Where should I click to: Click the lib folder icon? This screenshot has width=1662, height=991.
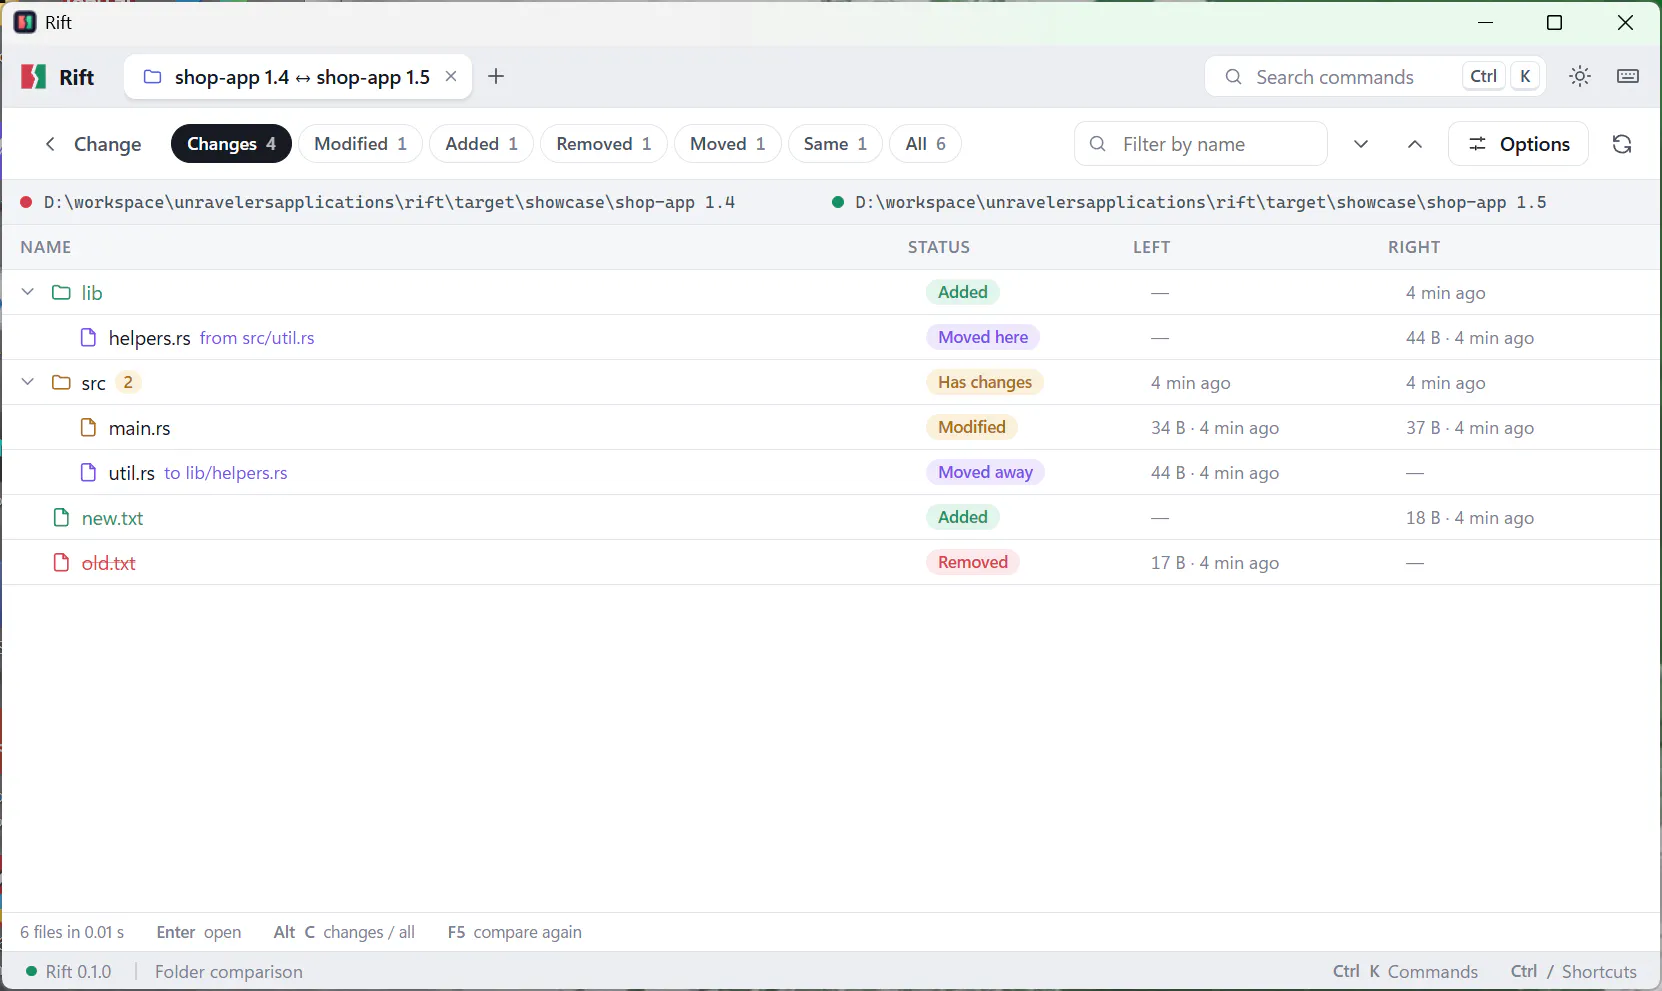62,293
